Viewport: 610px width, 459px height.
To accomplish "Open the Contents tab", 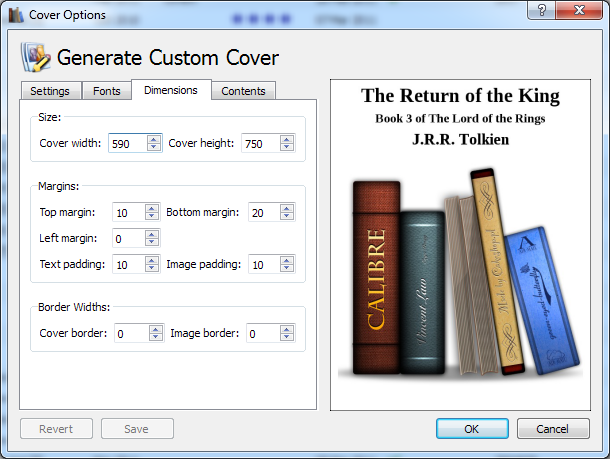I will [244, 91].
